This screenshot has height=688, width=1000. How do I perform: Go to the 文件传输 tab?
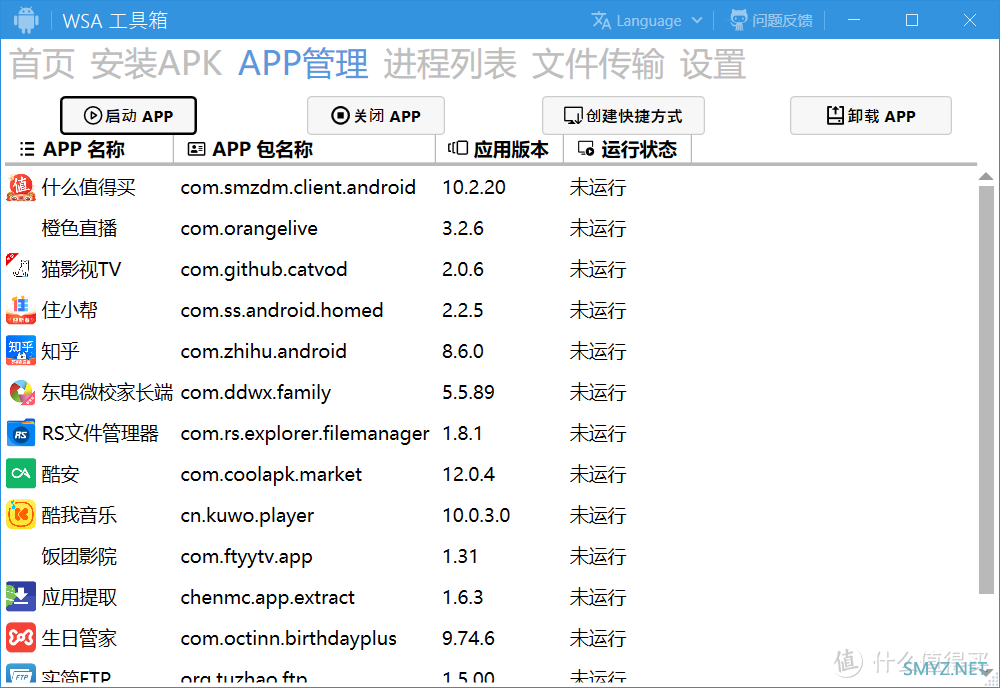pos(598,64)
